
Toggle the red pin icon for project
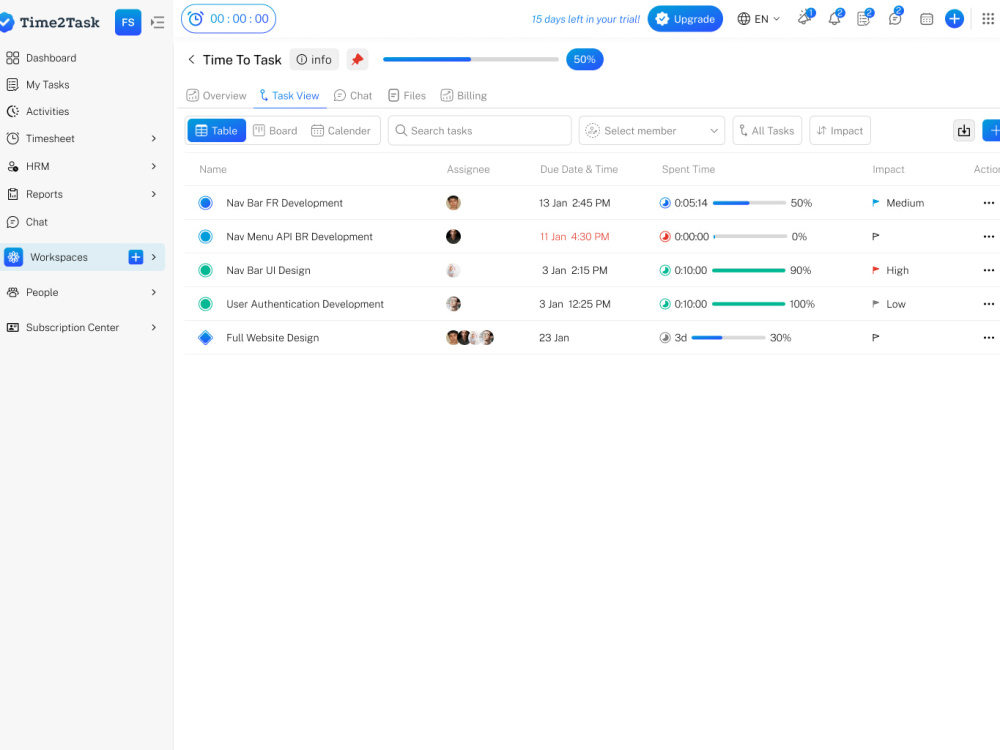[357, 59]
